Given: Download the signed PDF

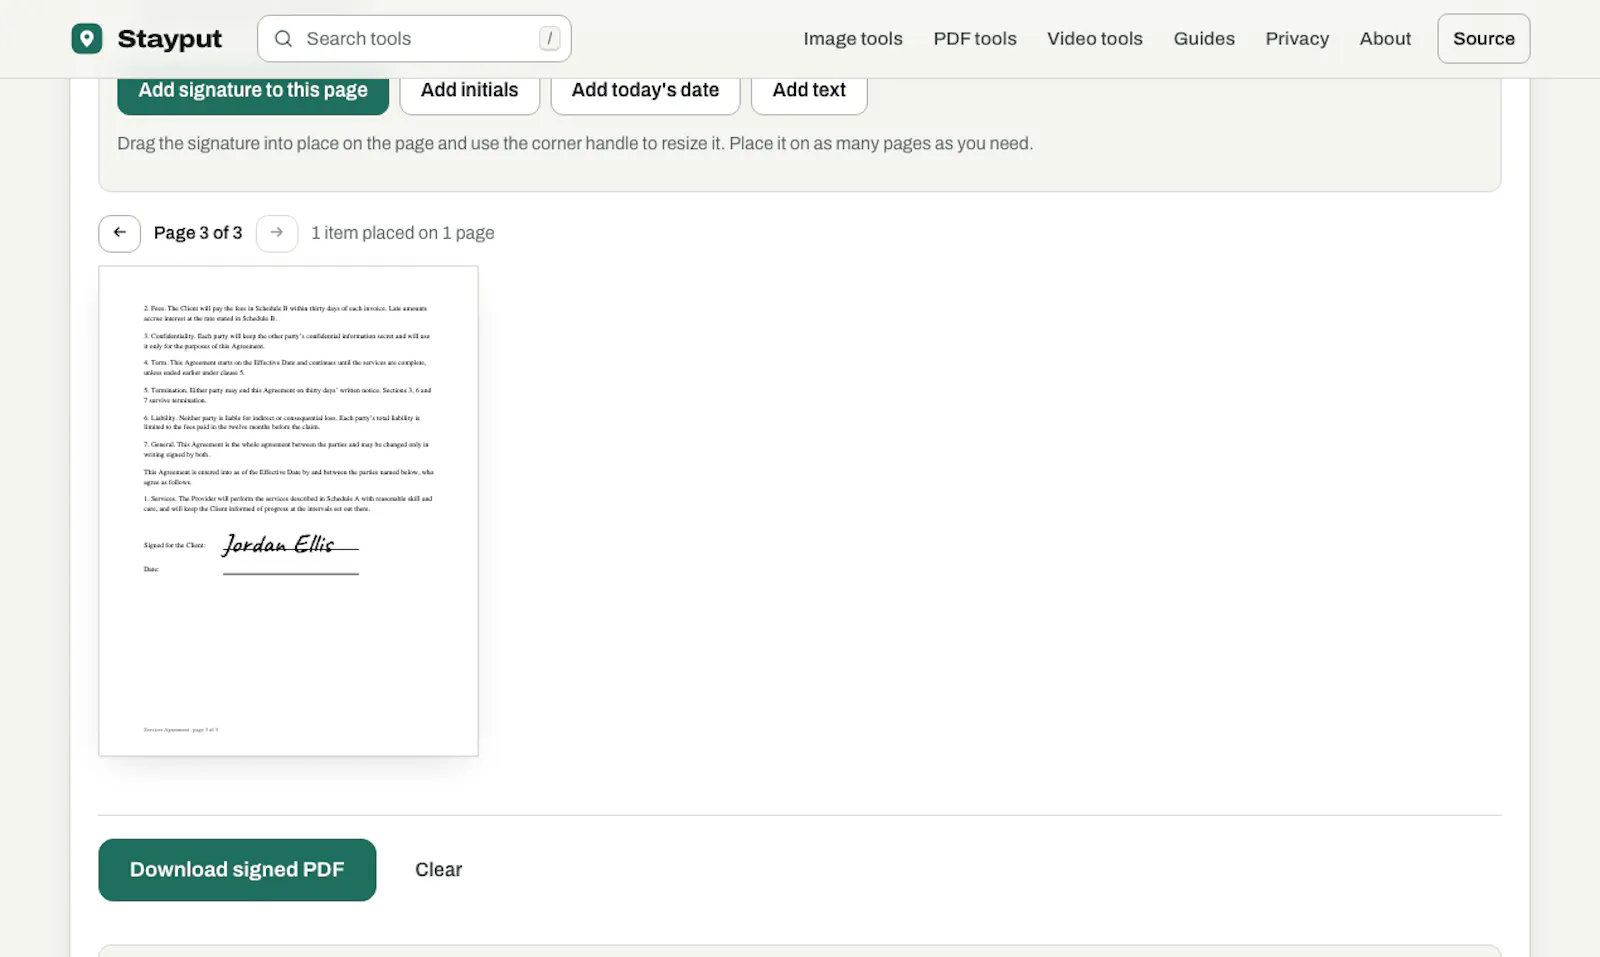Looking at the screenshot, I should (237, 870).
